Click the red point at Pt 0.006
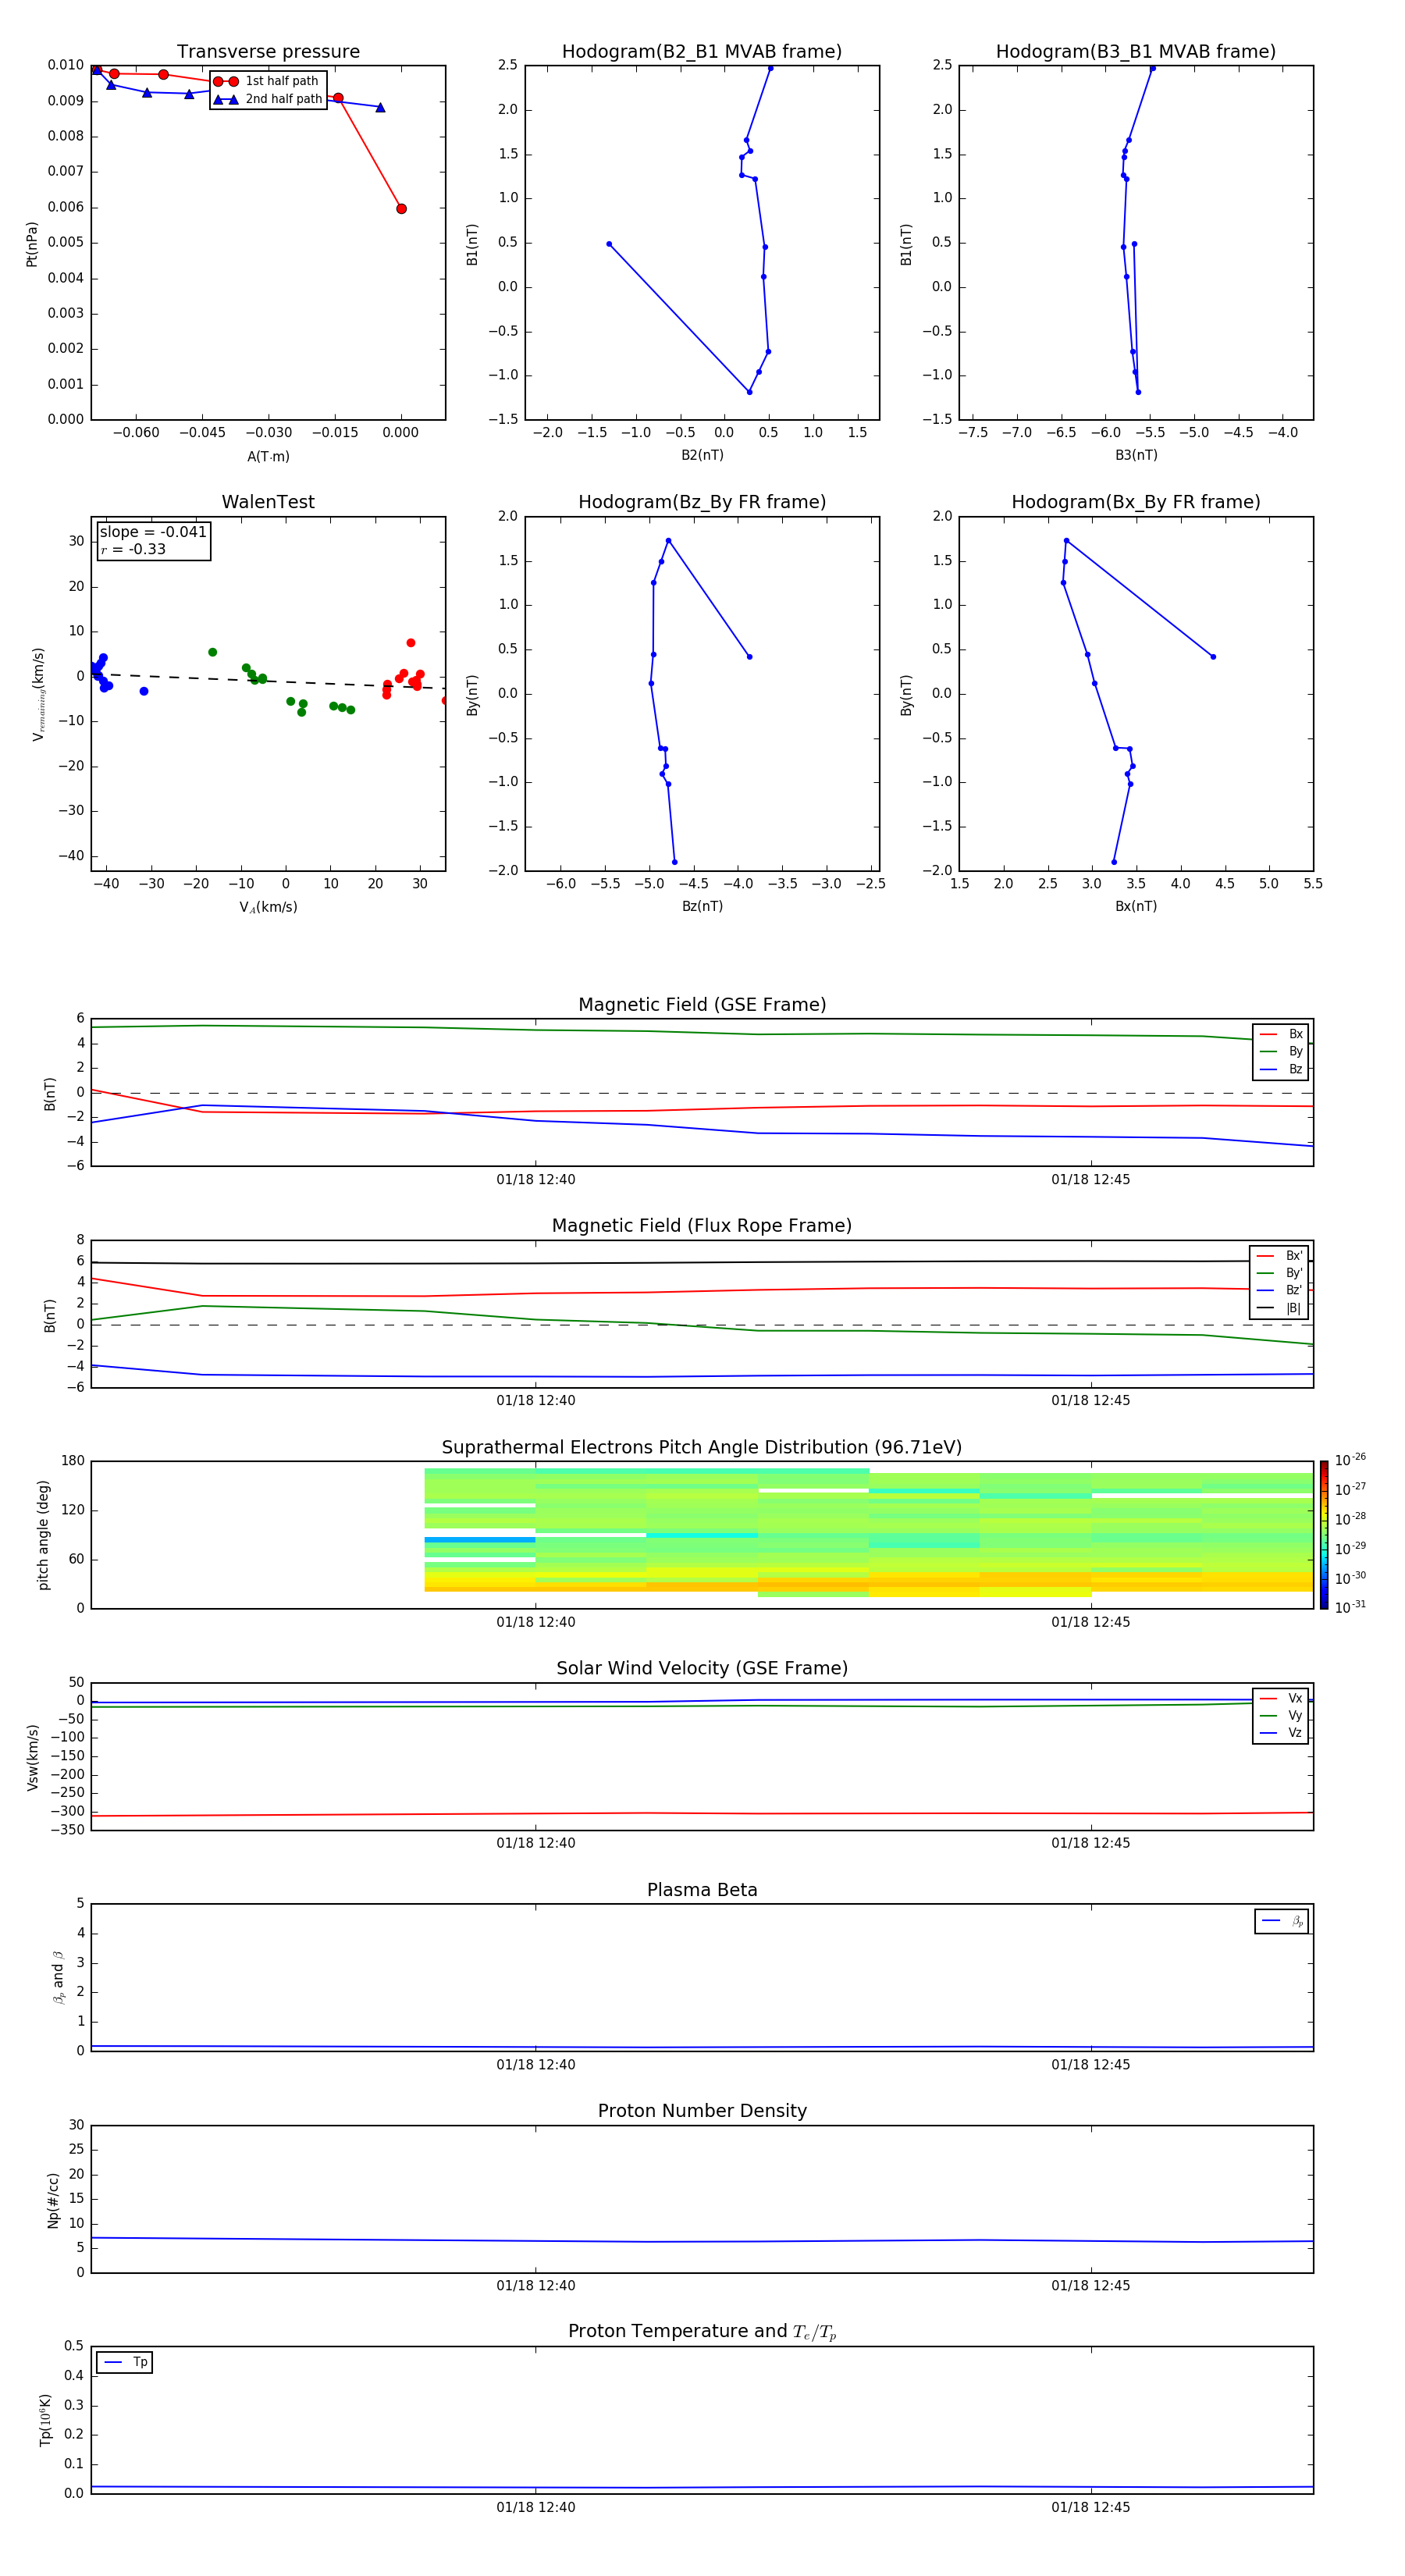The image size is (1405, 2576). pyautogui.click(x=401, y=209)
